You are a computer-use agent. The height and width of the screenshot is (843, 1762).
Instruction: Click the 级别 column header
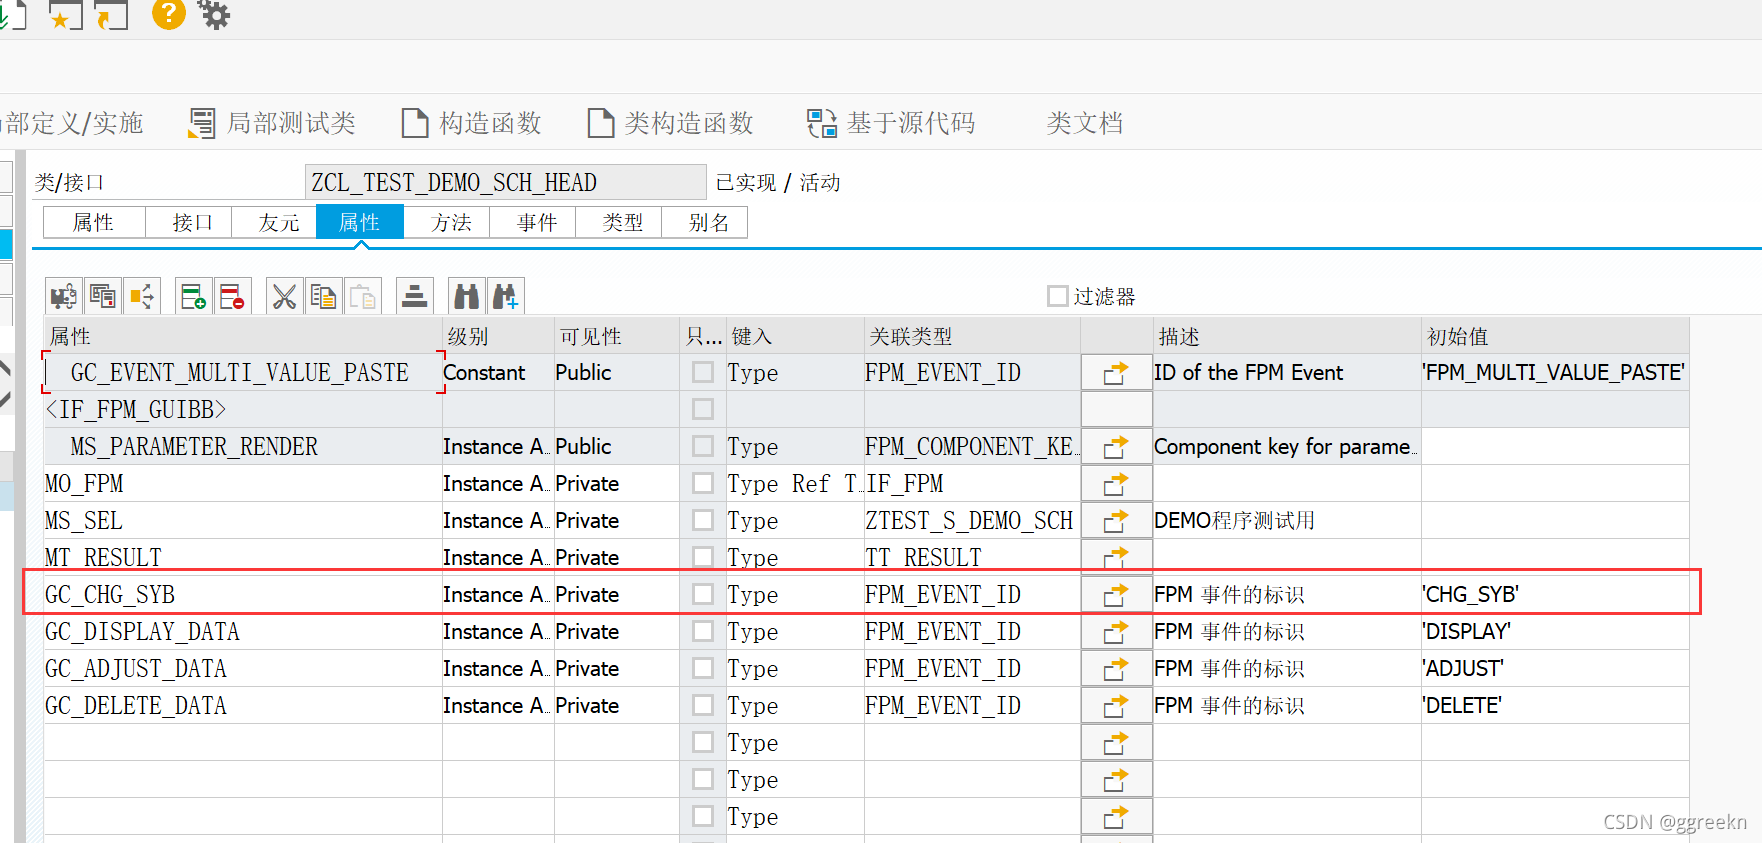[498, 336]
